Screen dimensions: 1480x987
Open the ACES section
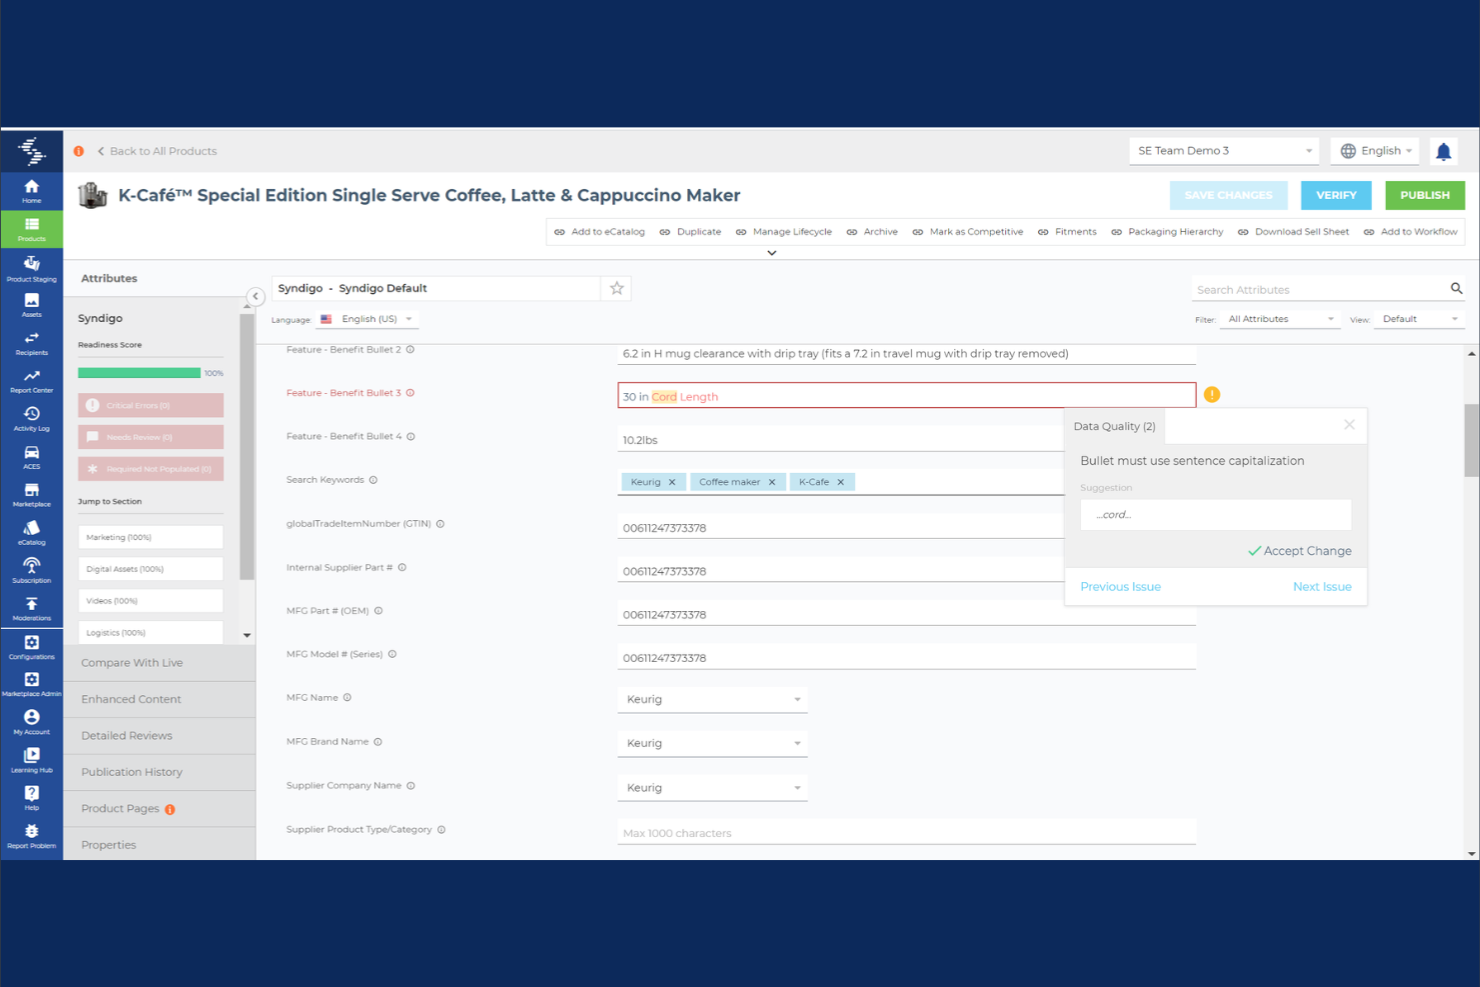[31, 456]
